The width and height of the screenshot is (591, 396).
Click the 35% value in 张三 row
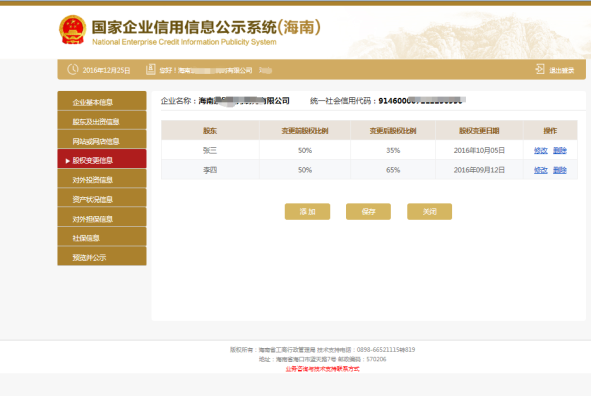[x=393, y=150]
